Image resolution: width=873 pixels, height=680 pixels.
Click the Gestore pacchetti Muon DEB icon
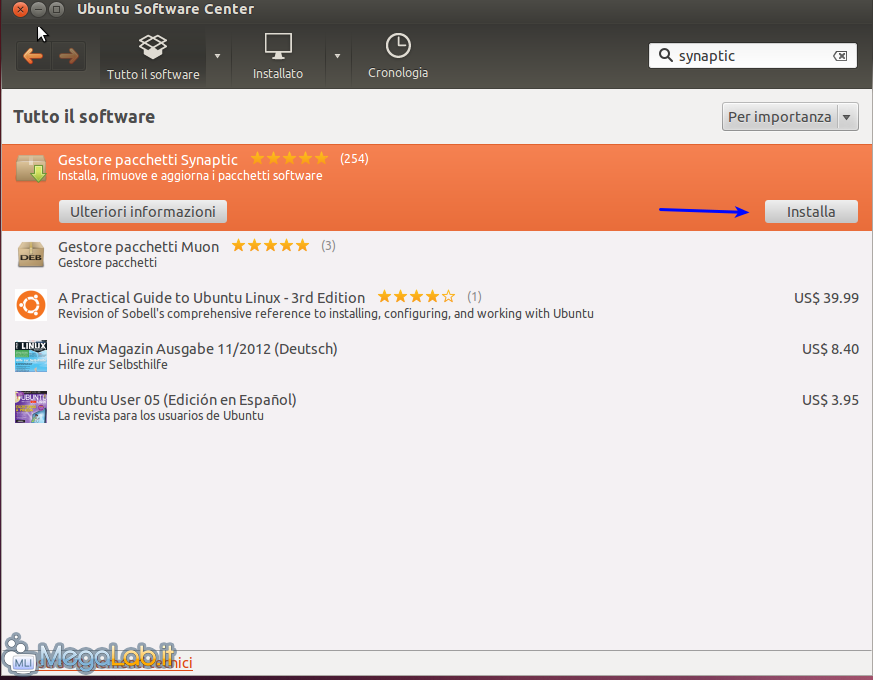31,255
